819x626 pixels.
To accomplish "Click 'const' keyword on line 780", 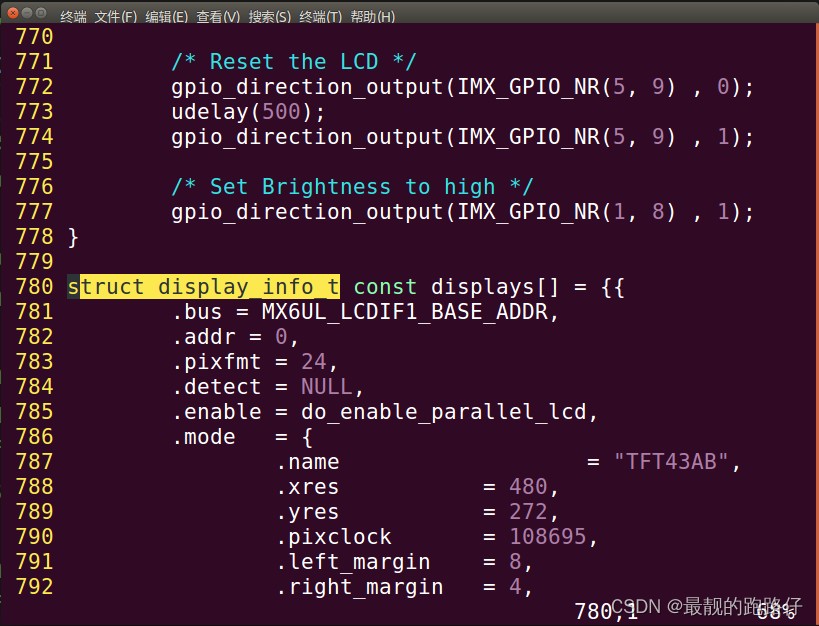I will (385, 287).
